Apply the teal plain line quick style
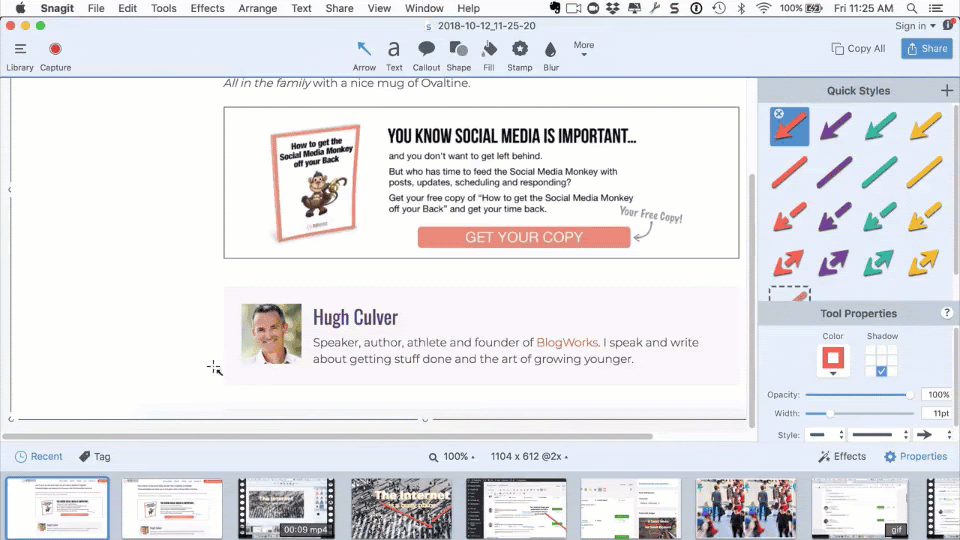 880,172
